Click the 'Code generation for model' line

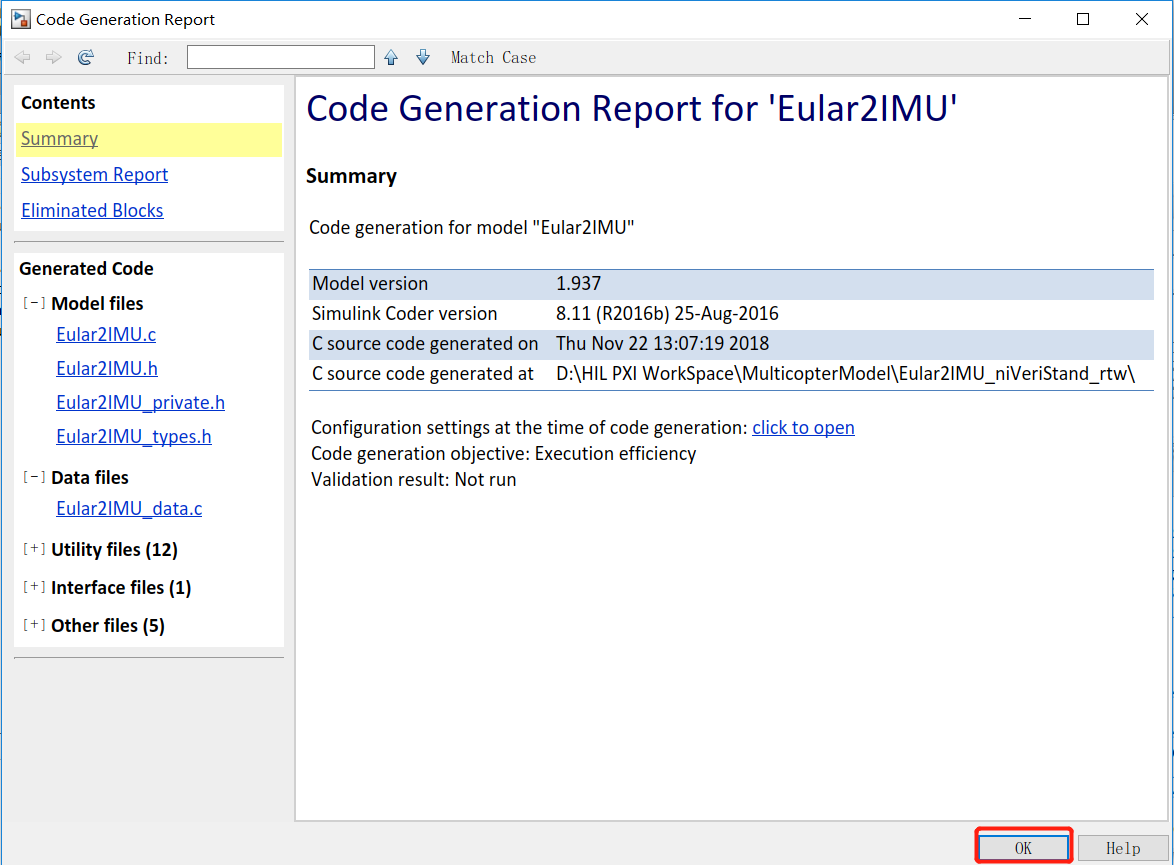(472, 228)
